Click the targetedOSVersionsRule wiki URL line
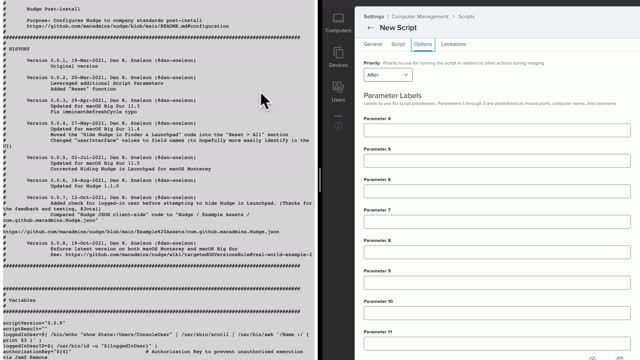 (x=188, y=255)
